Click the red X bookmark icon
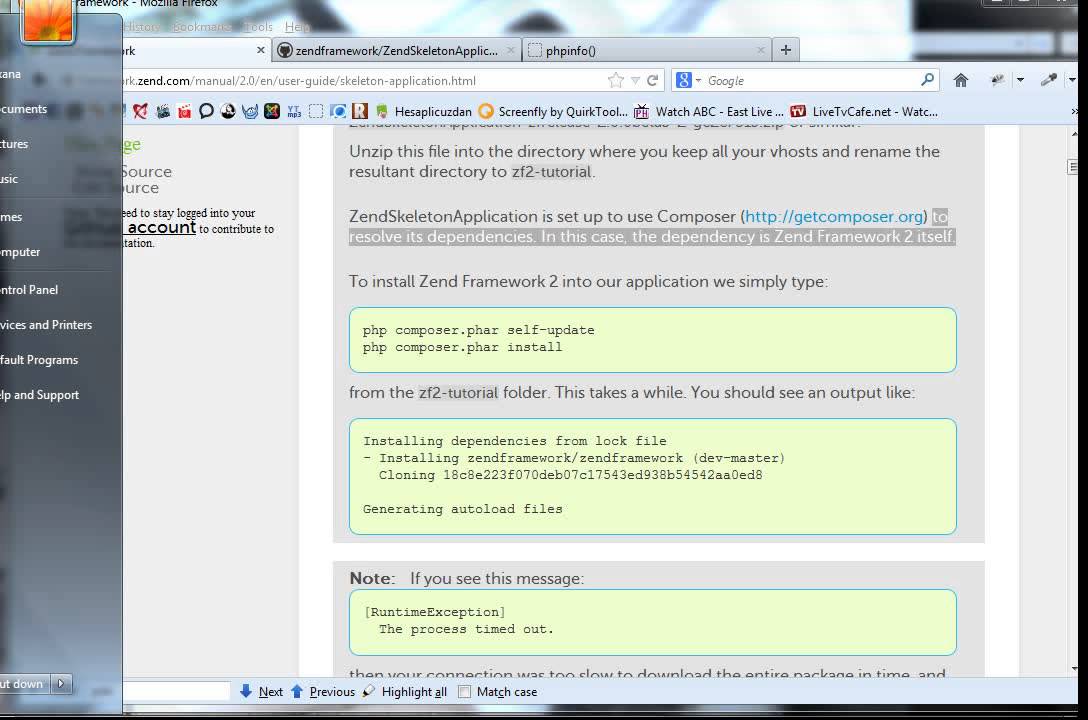 [x=140, y=111]
